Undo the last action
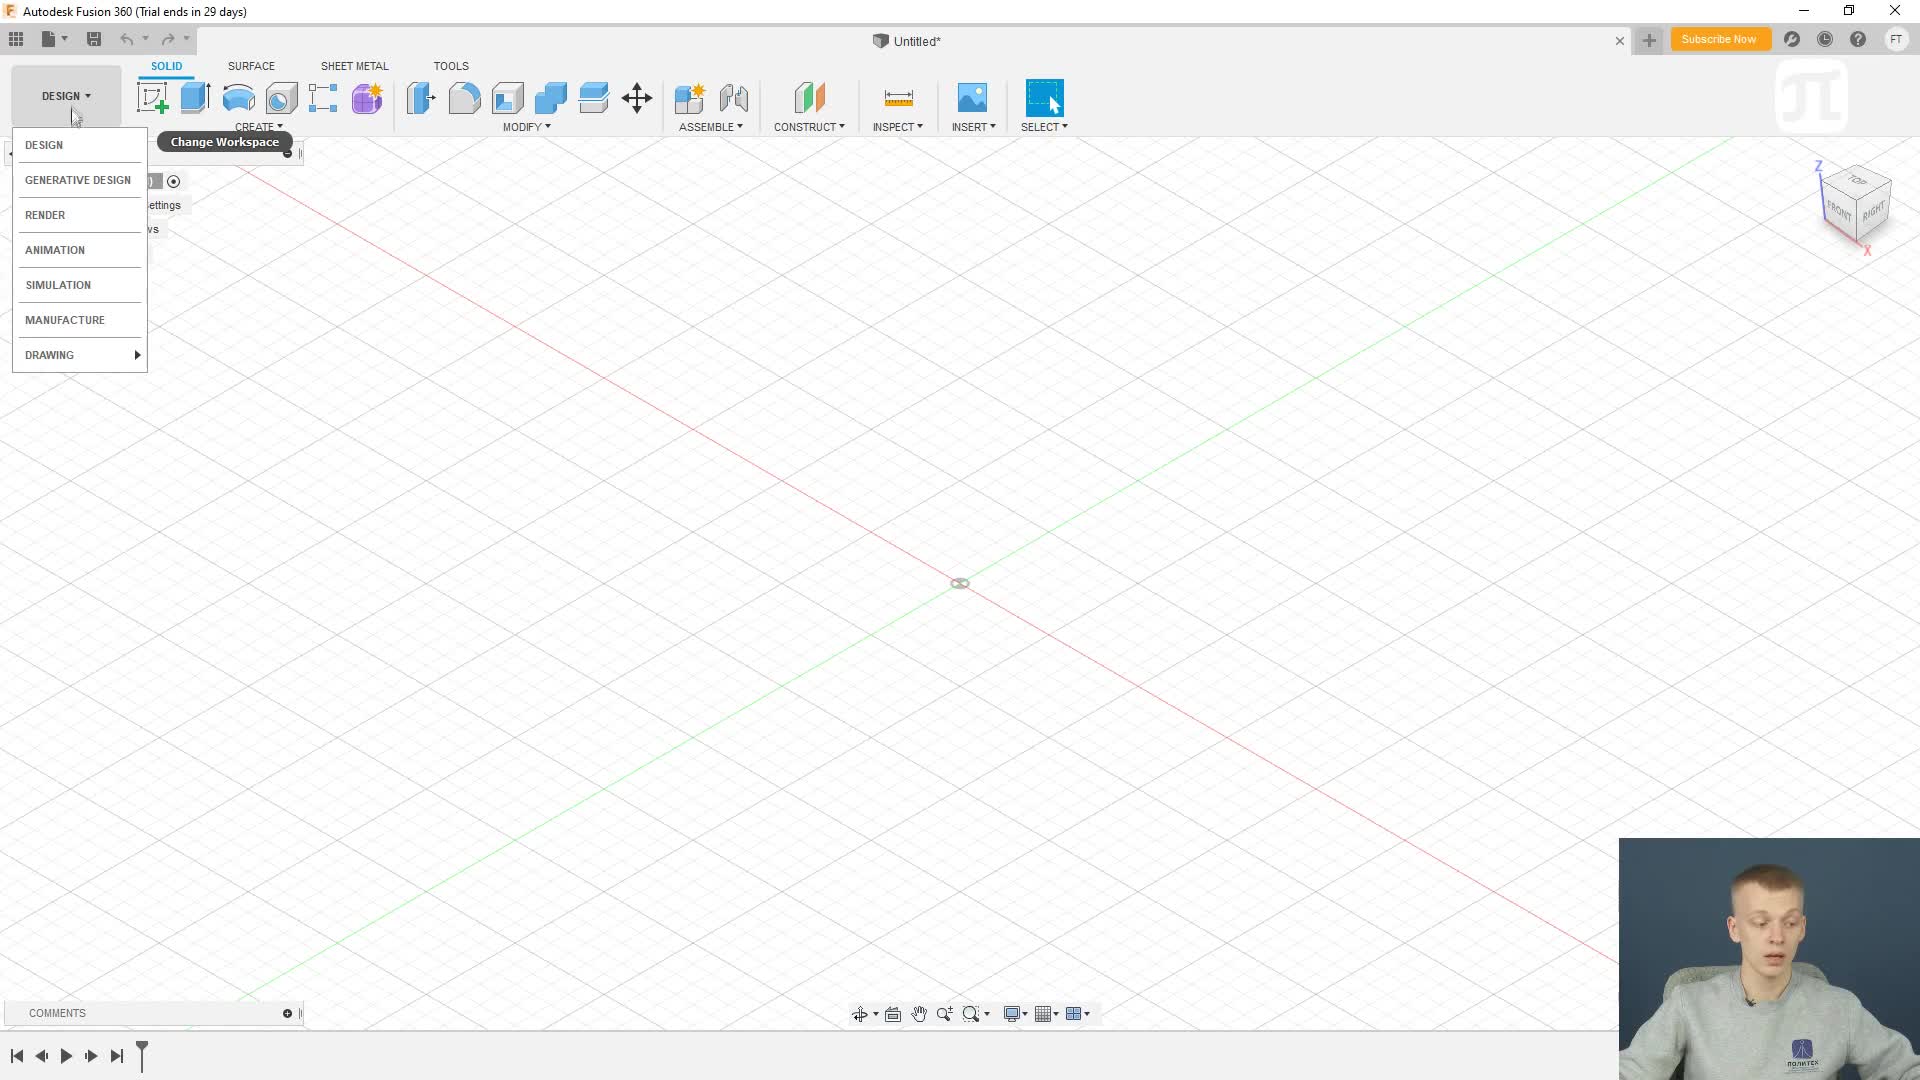Screen dimensions: 1920x1080 tap(127, 39)
